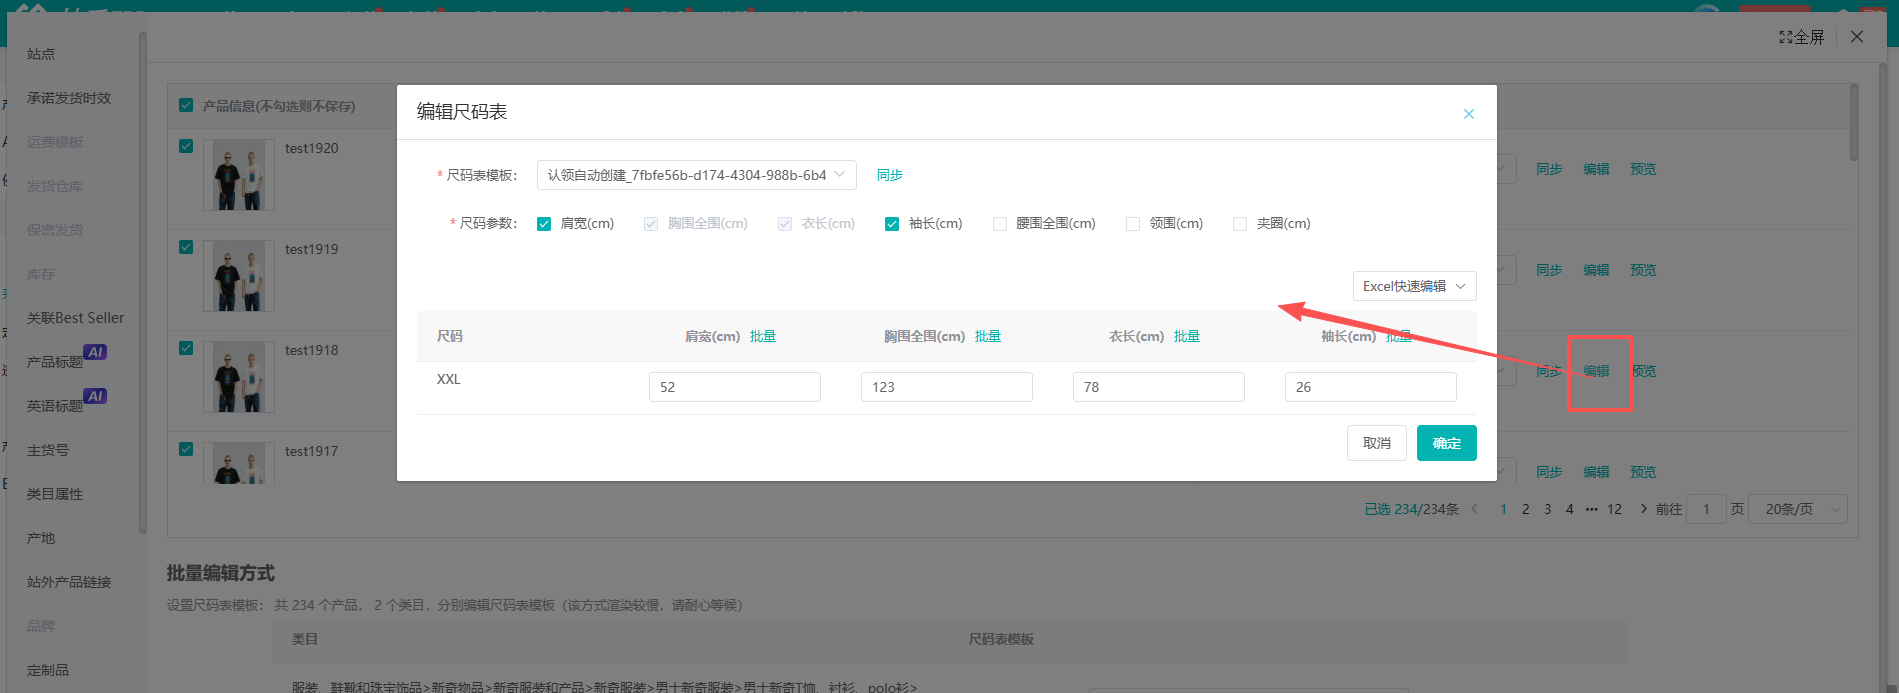1899x693 pixels.
Task: Click the 衣长 input showing 78
Action: coord(1159,387)
